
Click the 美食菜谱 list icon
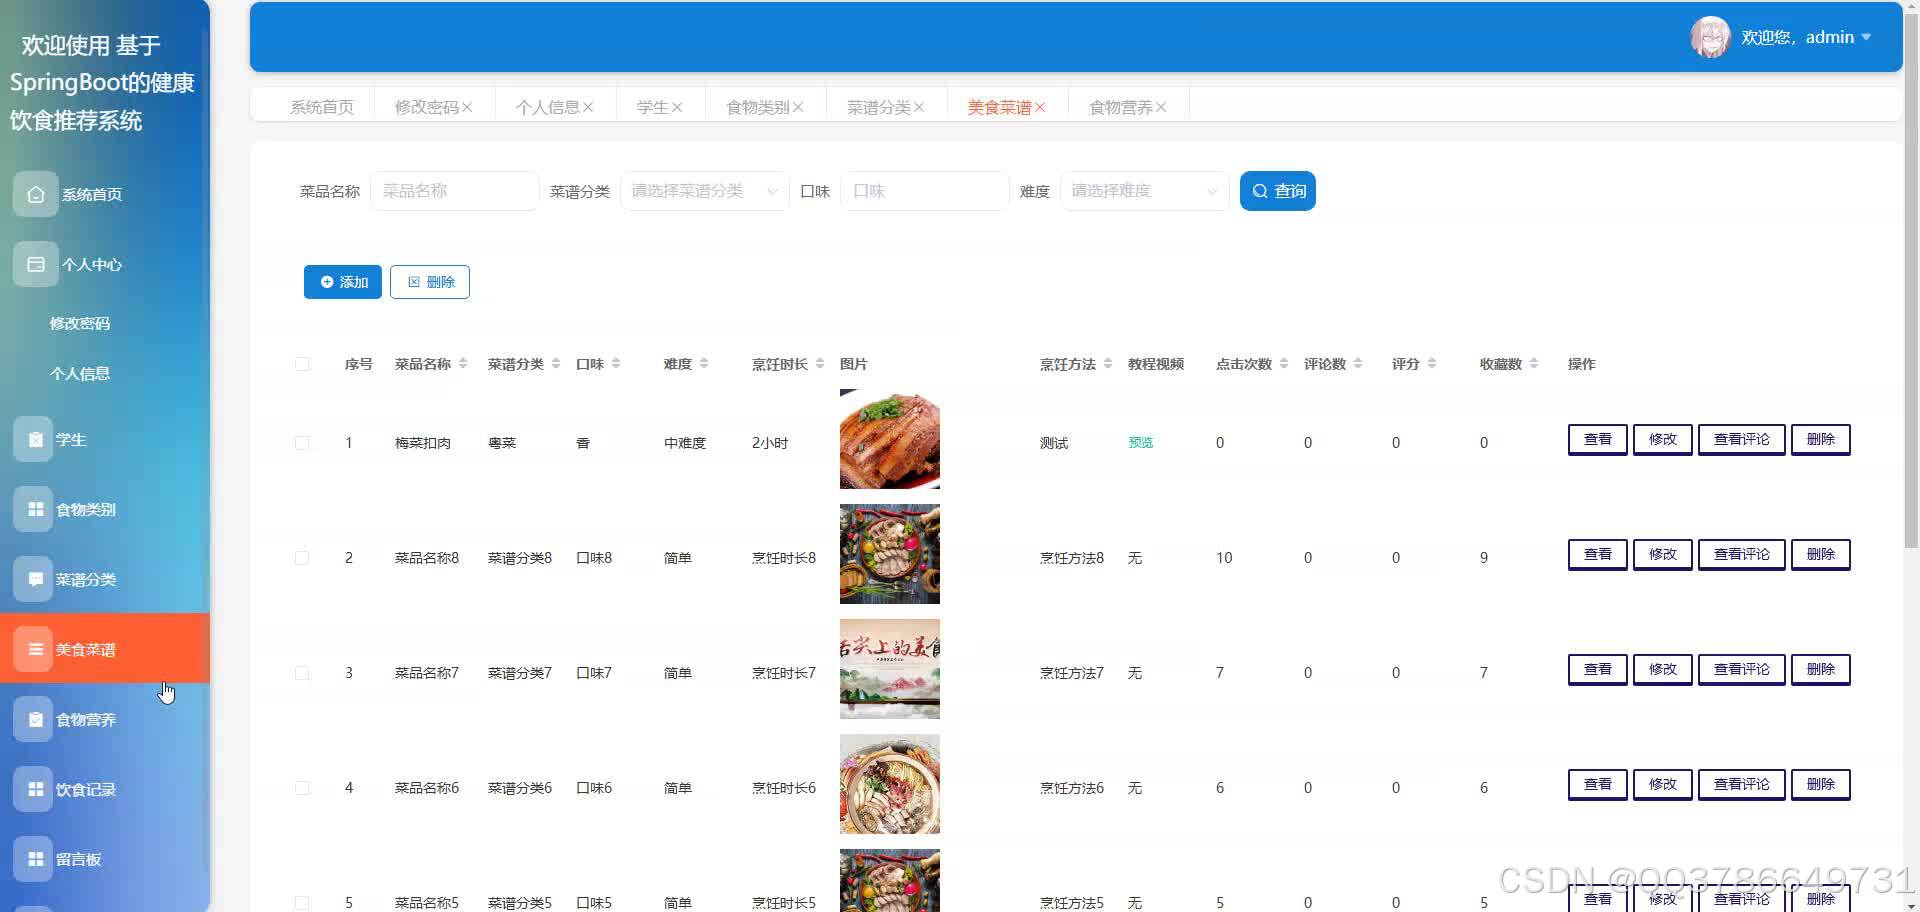coord(34,649)
